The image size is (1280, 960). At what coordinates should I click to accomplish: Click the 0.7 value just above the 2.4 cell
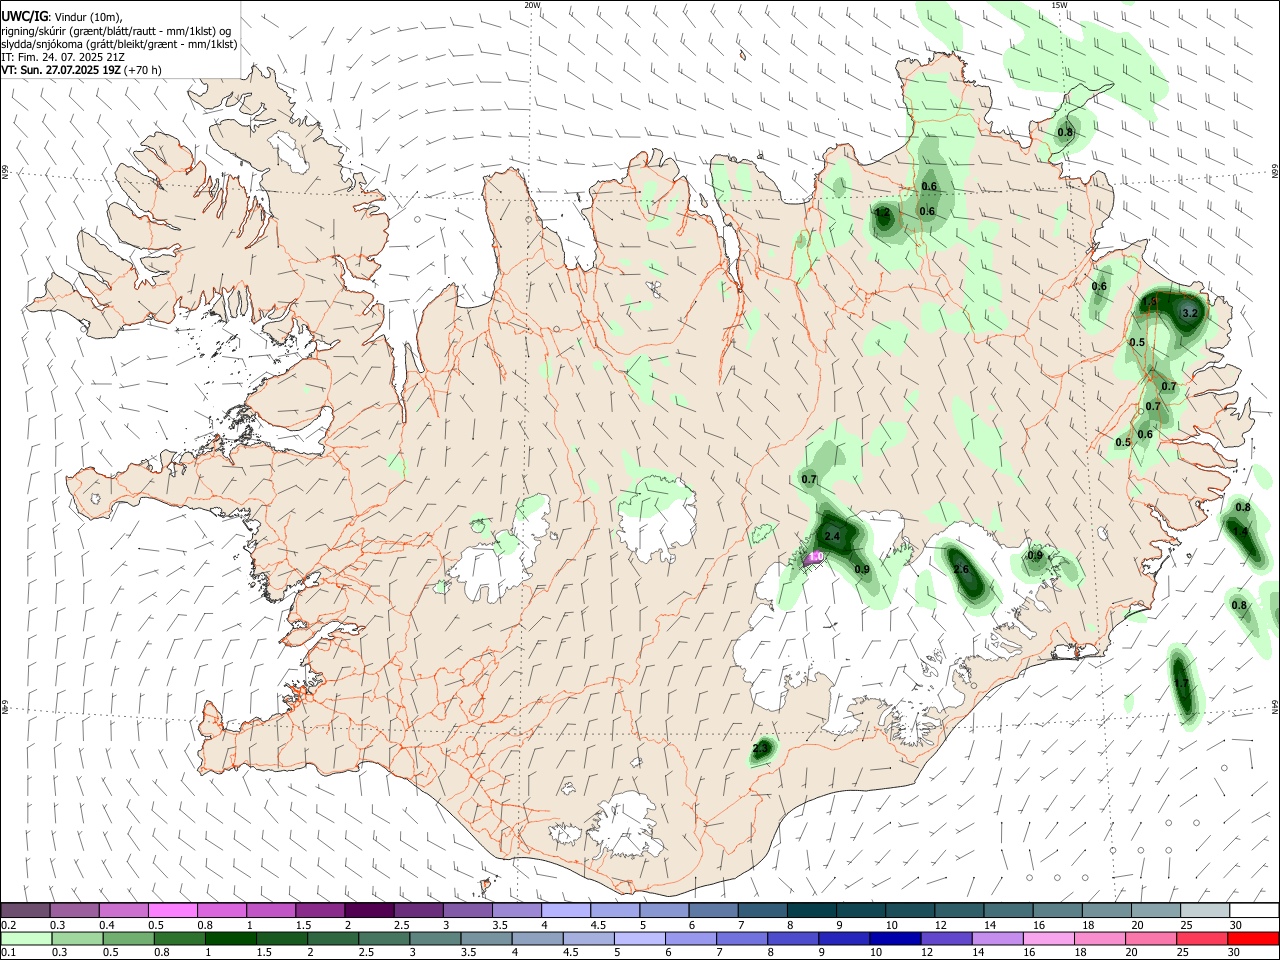point(809,480)
